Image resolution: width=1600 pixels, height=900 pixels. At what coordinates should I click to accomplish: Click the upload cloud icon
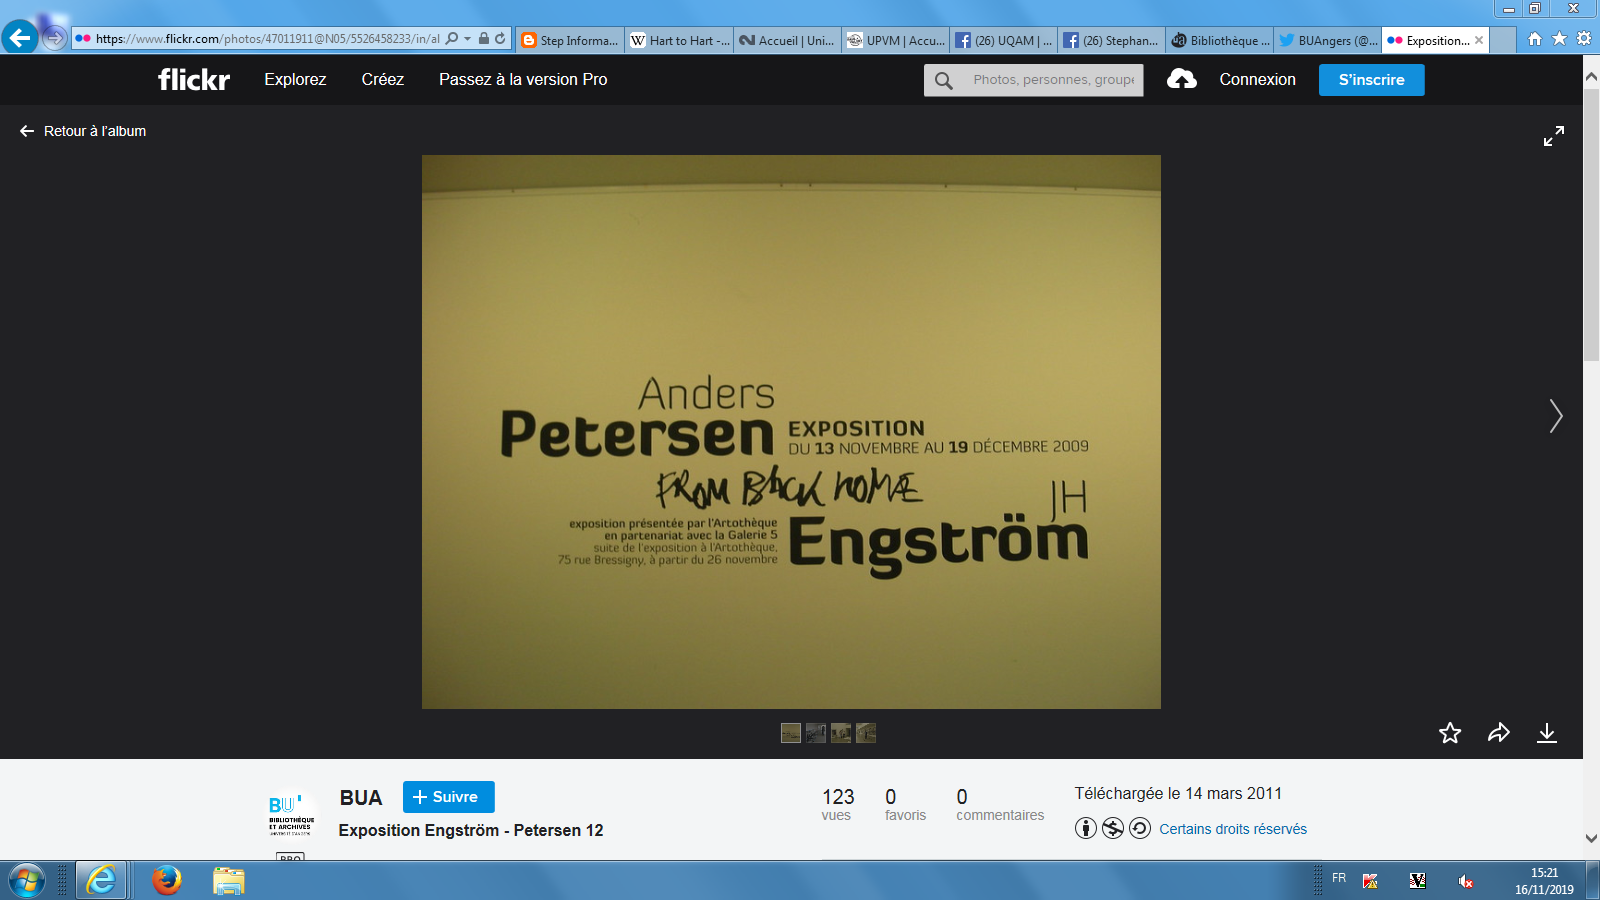tap(1181, 79)
